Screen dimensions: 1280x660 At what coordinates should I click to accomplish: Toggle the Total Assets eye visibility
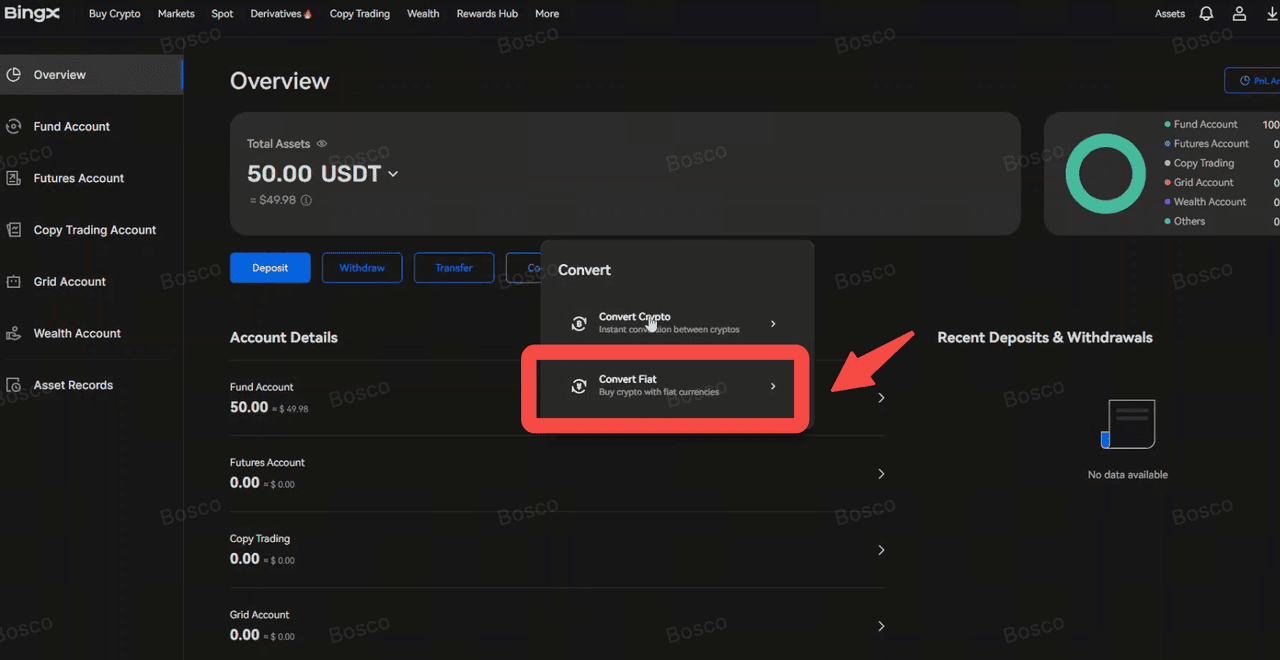(322, 144)
